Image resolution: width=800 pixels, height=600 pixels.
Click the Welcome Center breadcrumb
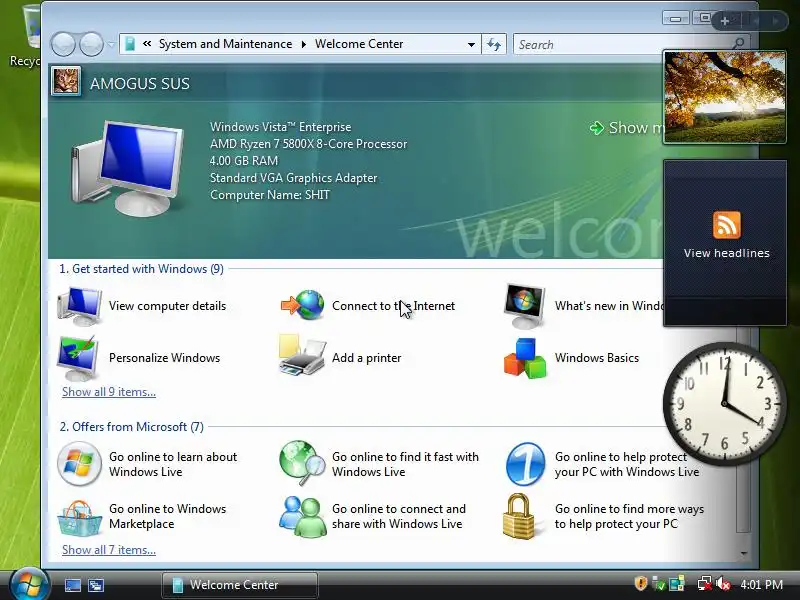[x=359, y=44]
